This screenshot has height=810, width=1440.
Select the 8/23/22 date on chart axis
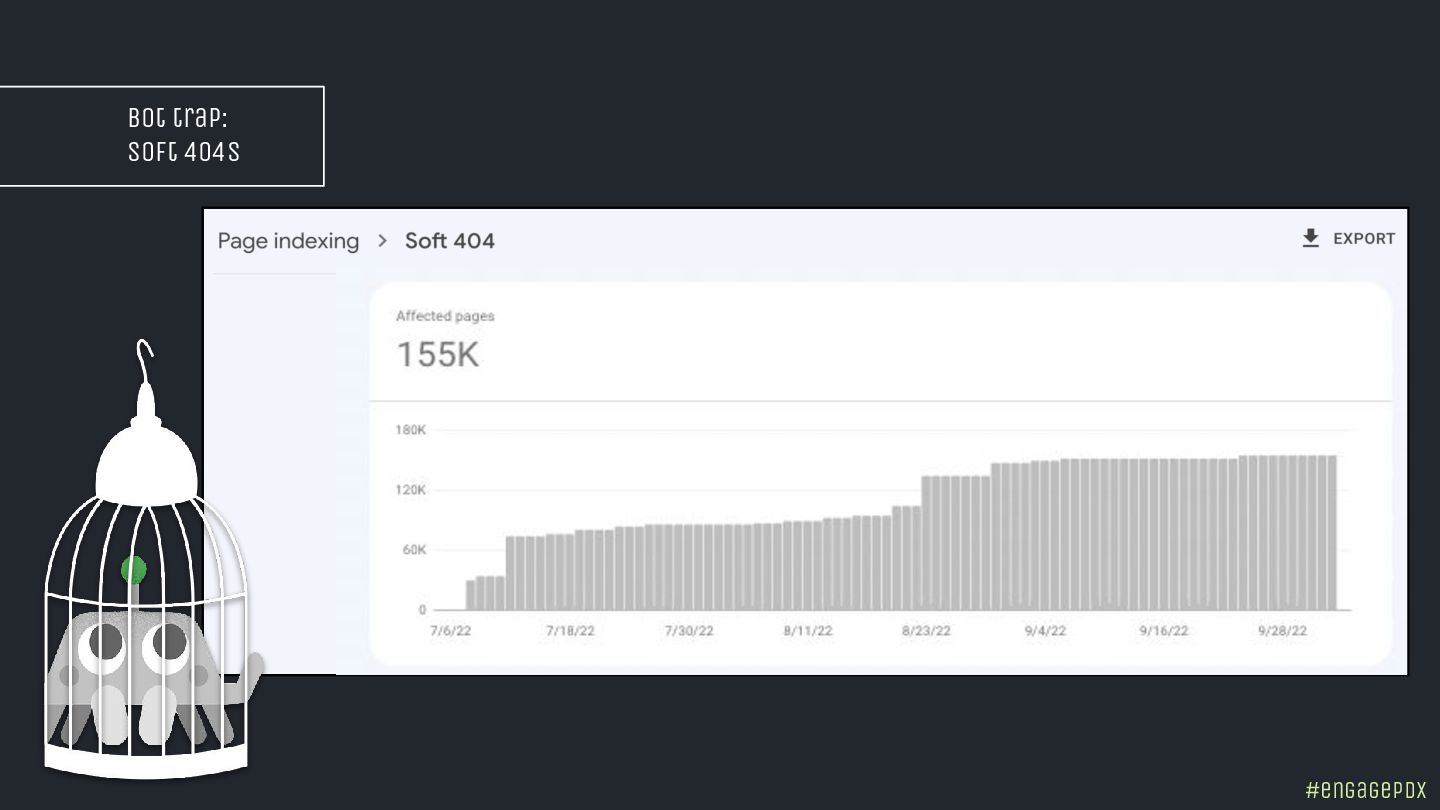pyautogui.click(x=926, y=631)
